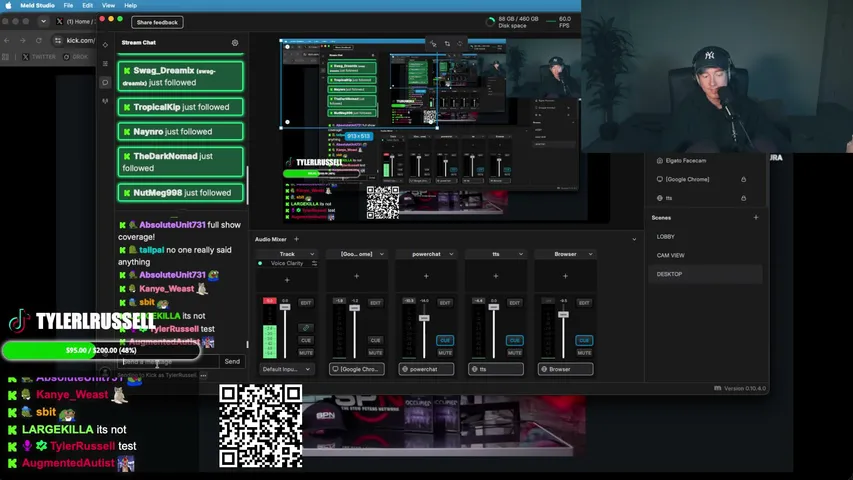Focus the send a message input field

[x=169, y=361]
